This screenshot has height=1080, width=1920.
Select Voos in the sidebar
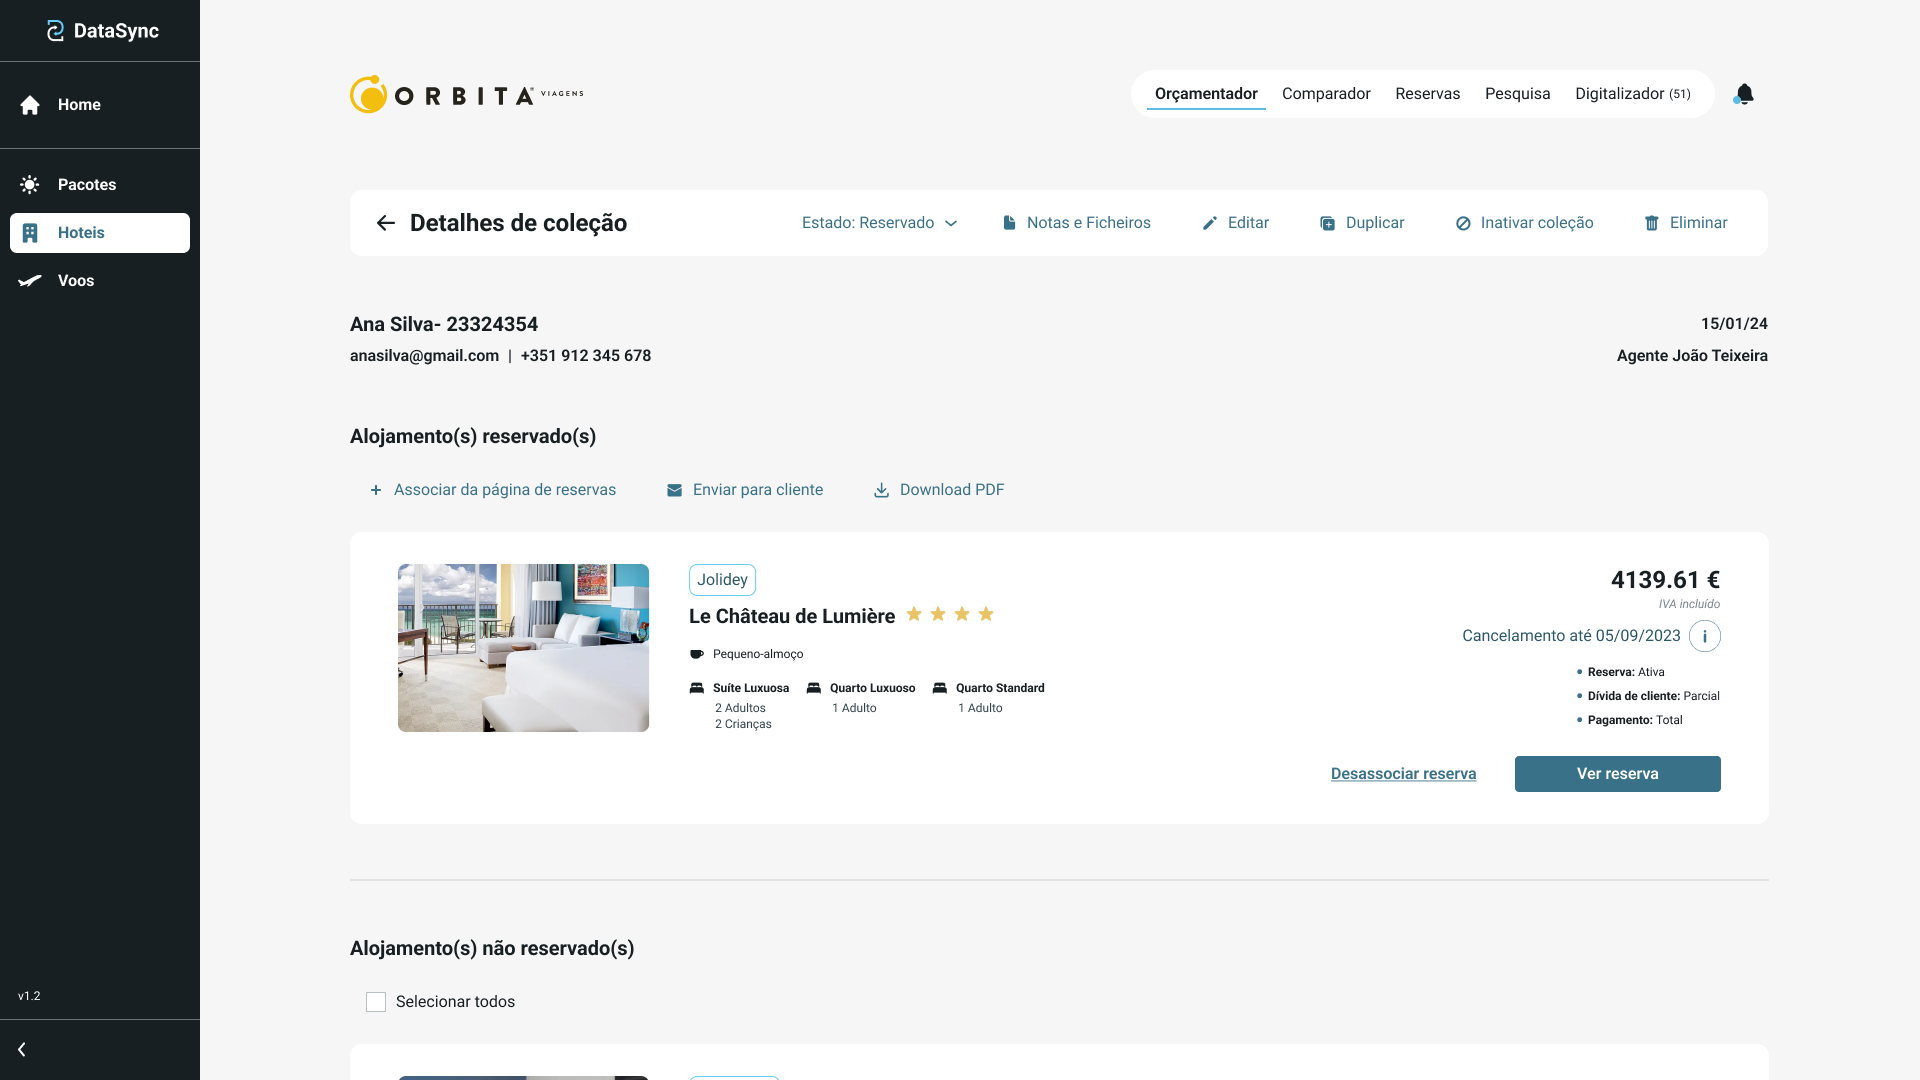pos(76,281)
